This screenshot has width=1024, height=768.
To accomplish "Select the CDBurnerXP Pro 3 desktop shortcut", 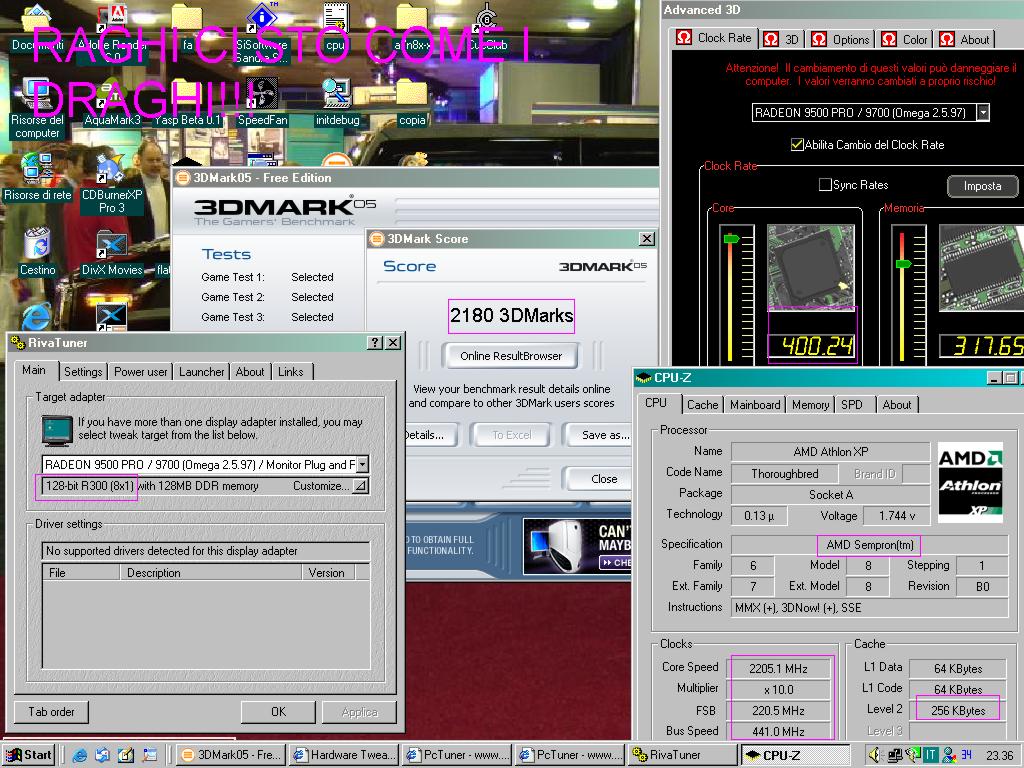I will (112, 184).
